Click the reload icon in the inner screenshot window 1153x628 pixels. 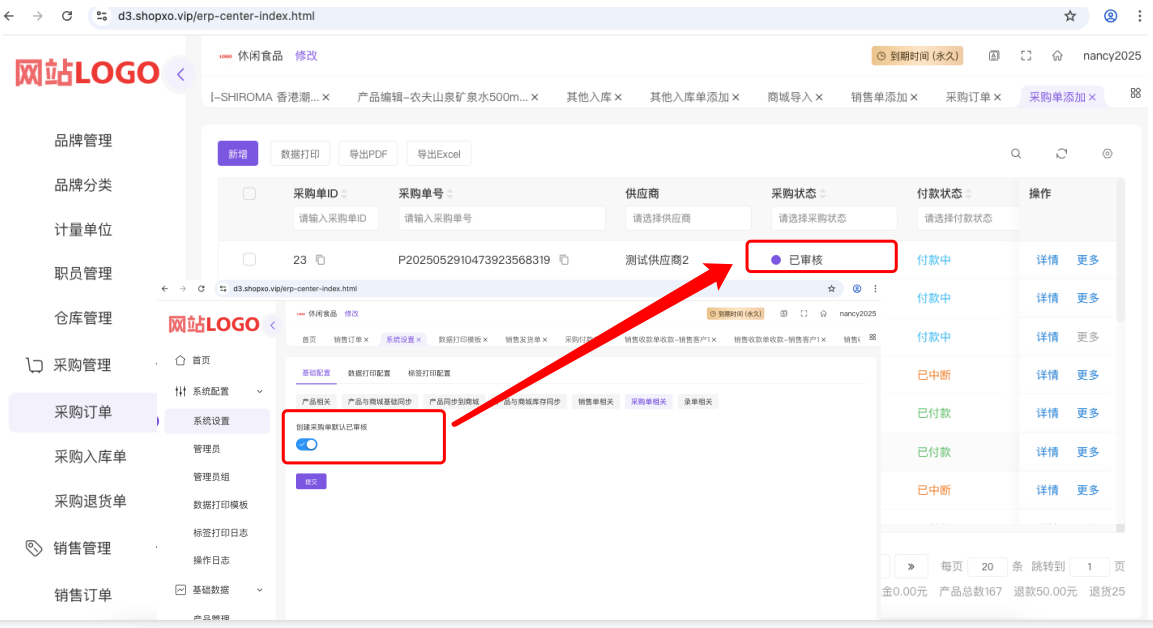tap(201, 289)
